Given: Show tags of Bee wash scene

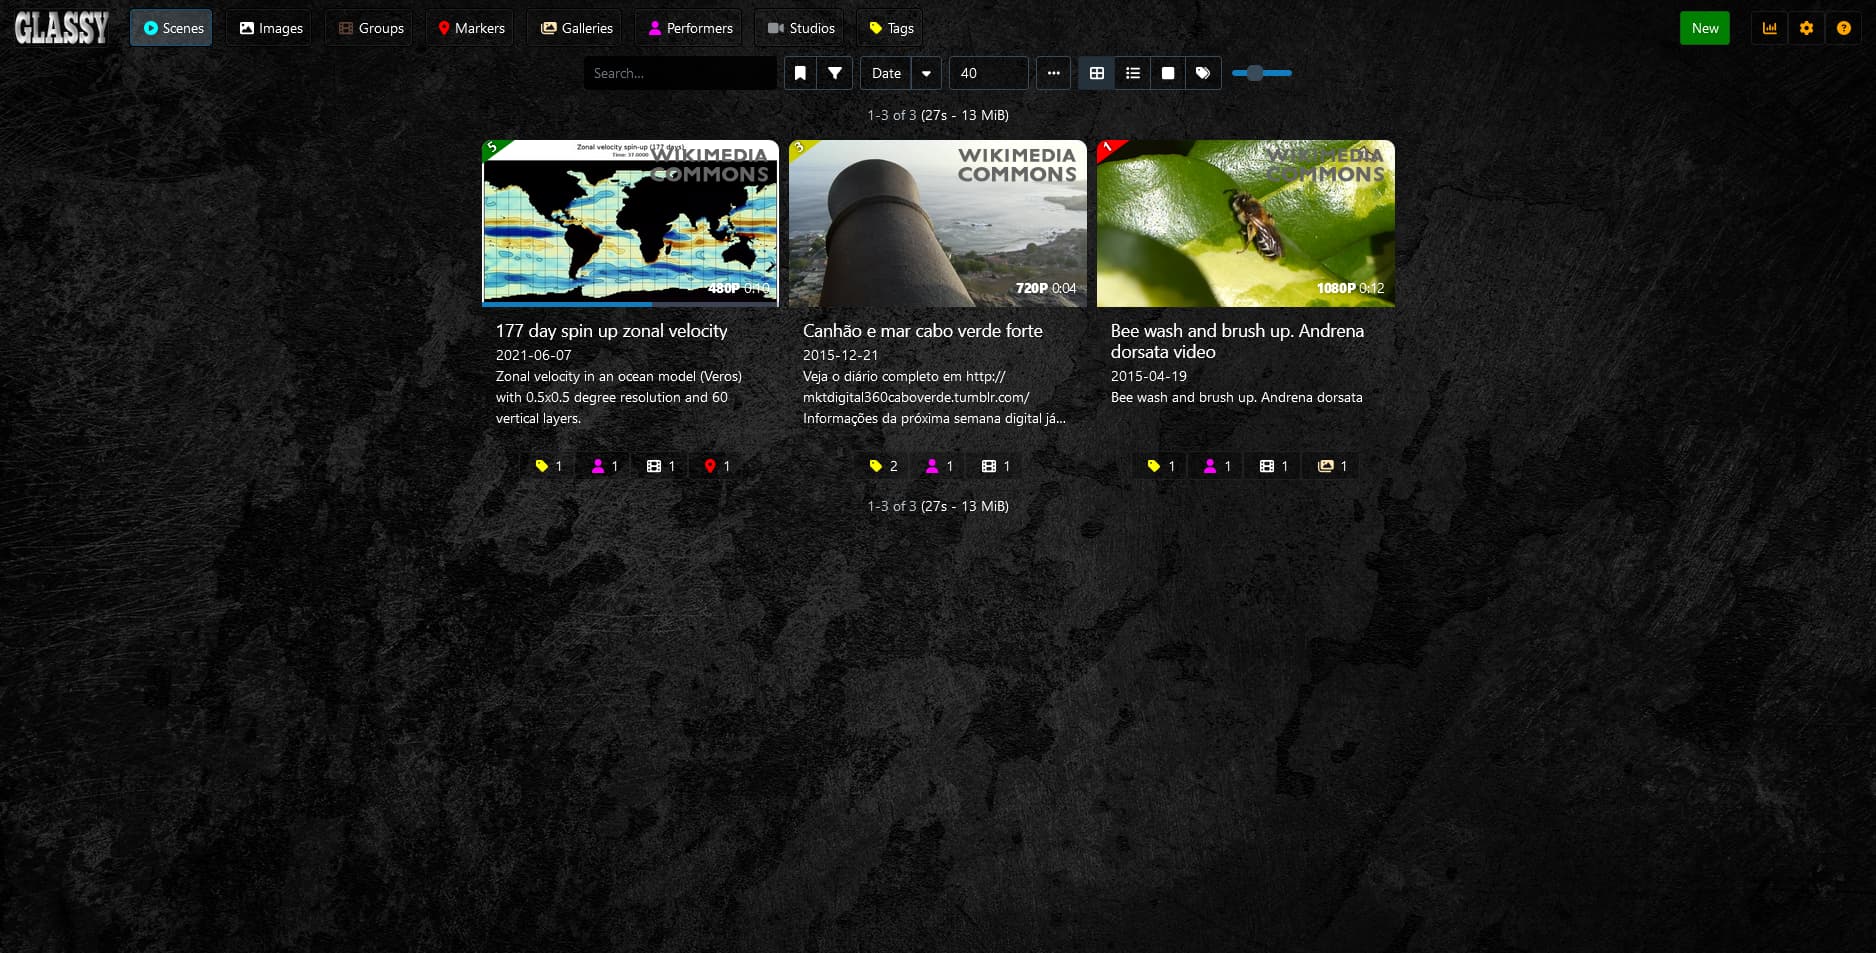Looking at the screenshot, I should pos(1161,466).
